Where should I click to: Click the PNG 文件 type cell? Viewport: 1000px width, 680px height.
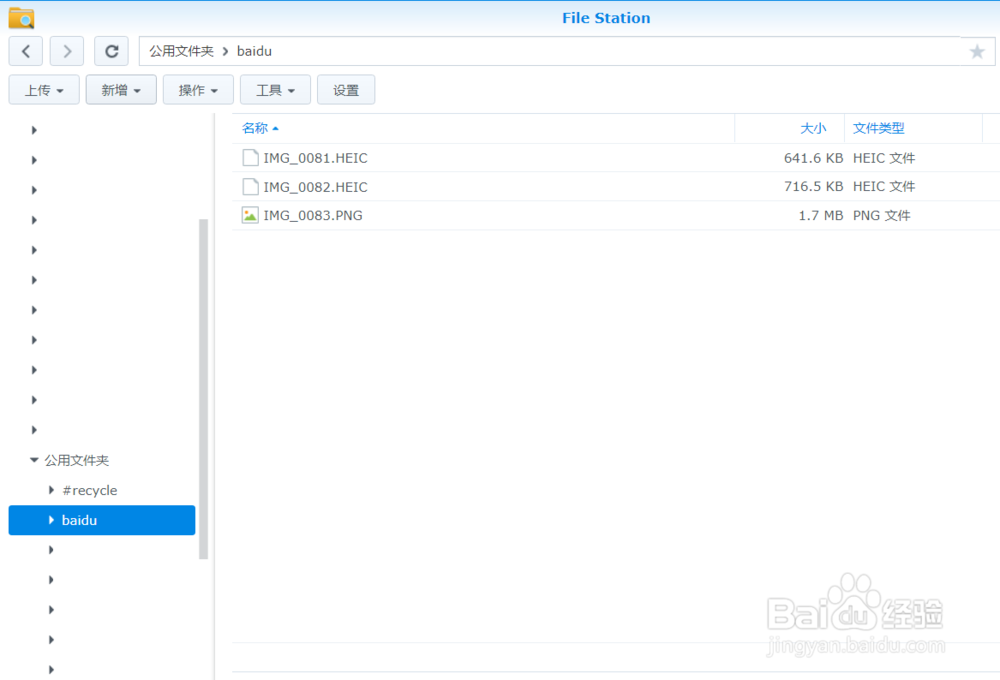tap(881, 216)
